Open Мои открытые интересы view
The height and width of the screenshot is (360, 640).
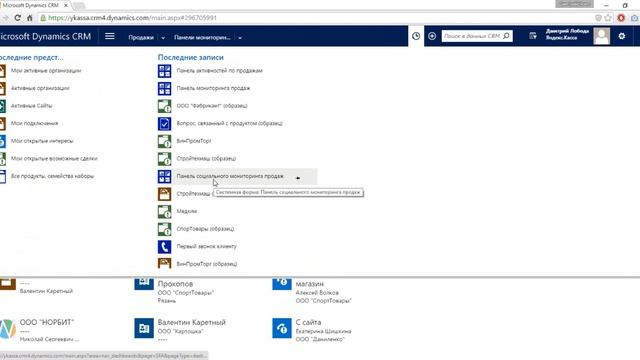click(42, 141)
